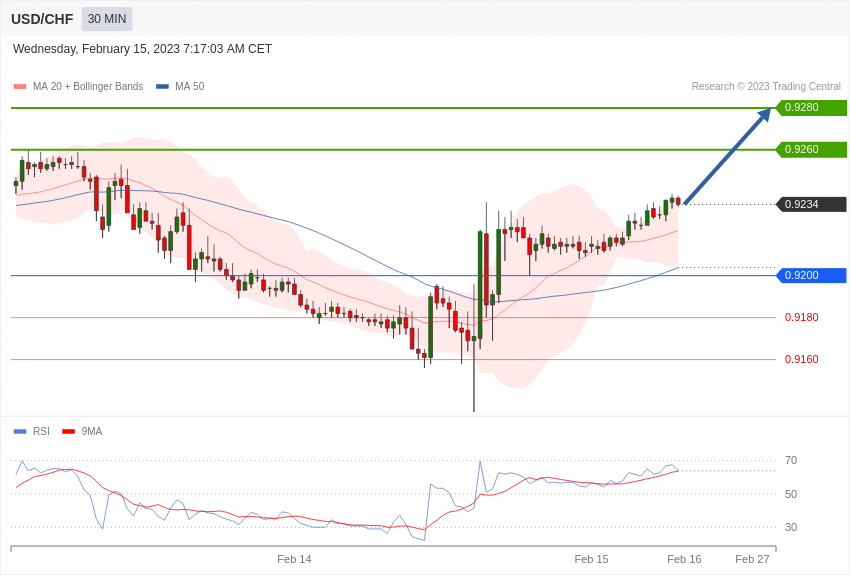The width and height of the screenshot is (850, 576).
Task: Click Research © 2023 Trading Central credit
Action: click(x=766, y=86)
